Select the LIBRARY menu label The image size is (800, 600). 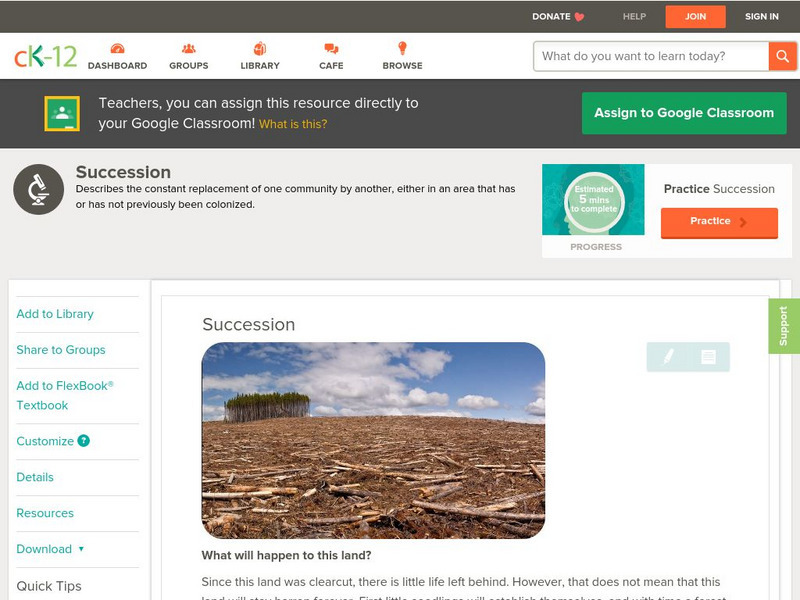(x=260, y=66)
